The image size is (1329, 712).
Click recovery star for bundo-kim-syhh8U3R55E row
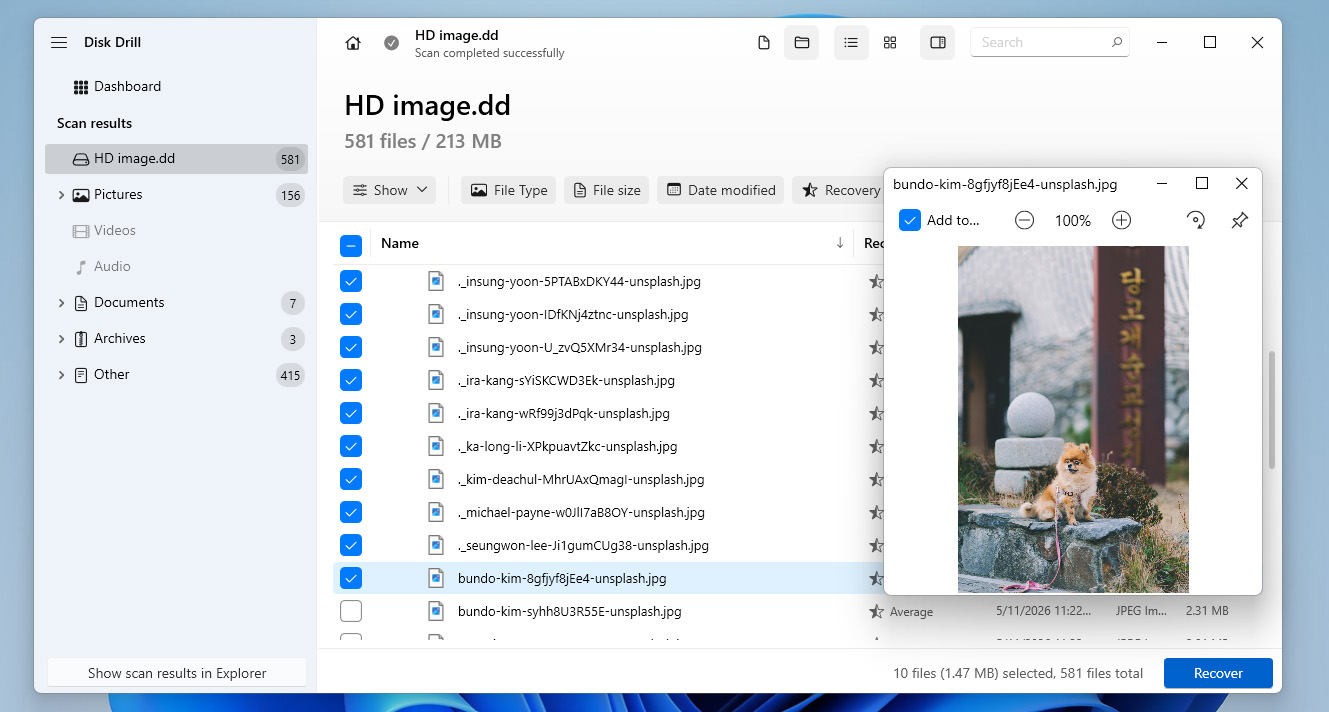[877, 611]
